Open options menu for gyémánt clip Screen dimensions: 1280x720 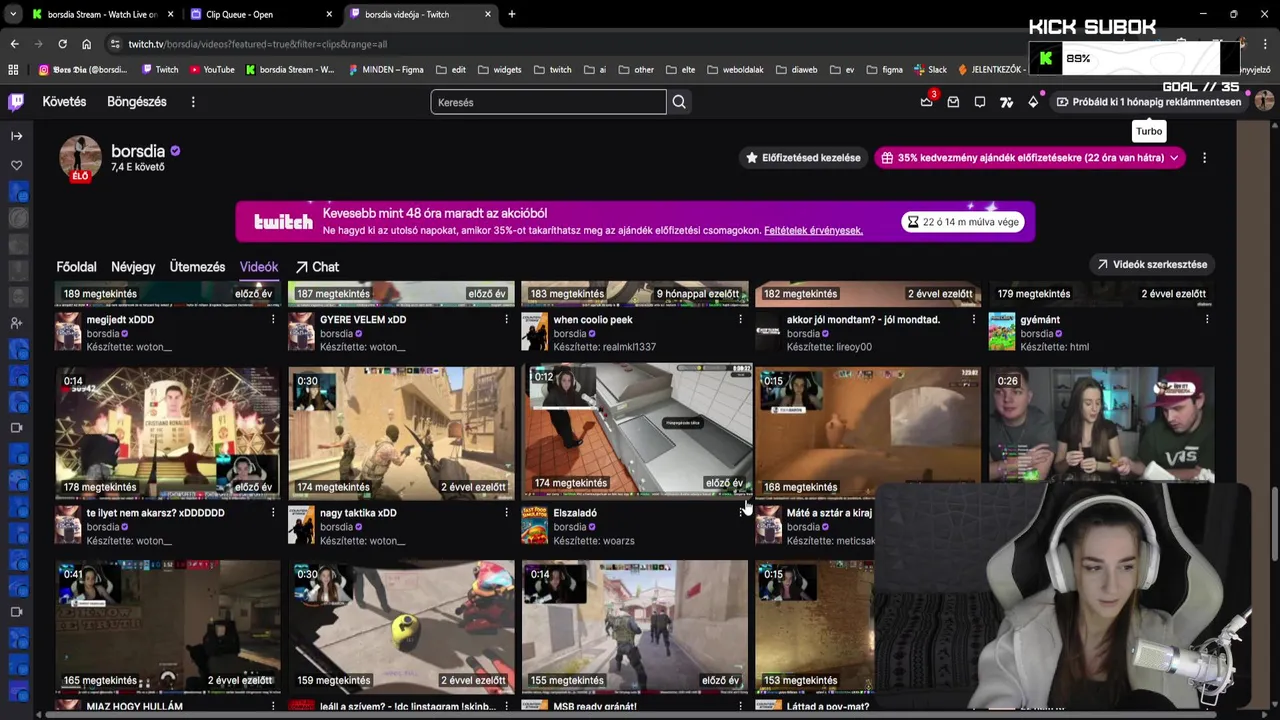coord(1207,319)
